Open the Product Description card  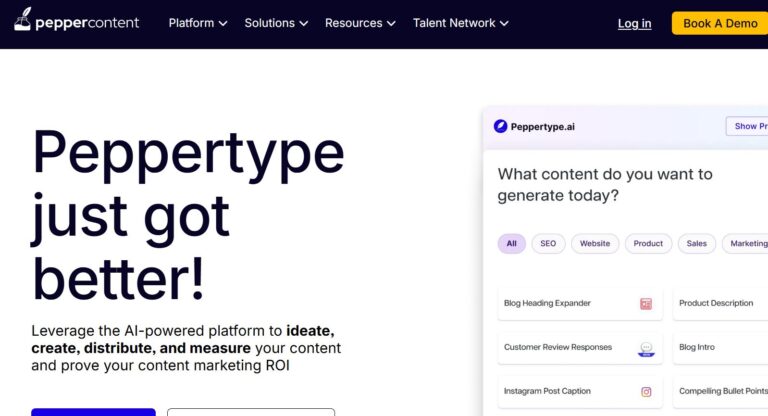(x=720, y=304)
